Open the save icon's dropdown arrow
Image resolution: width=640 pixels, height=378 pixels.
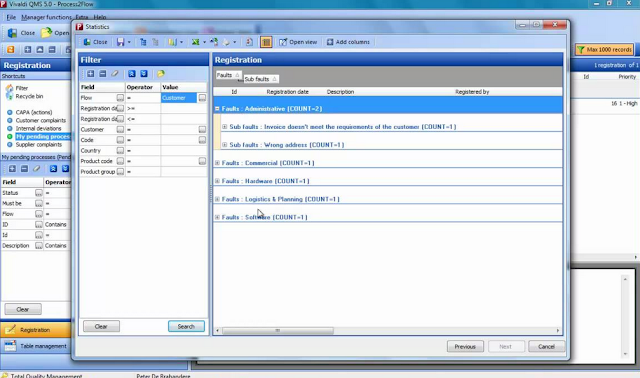(129, 42)
